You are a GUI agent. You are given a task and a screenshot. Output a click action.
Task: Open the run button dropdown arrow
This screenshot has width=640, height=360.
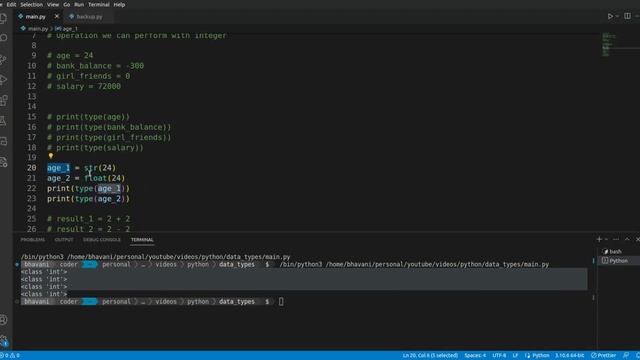(617, 16)
